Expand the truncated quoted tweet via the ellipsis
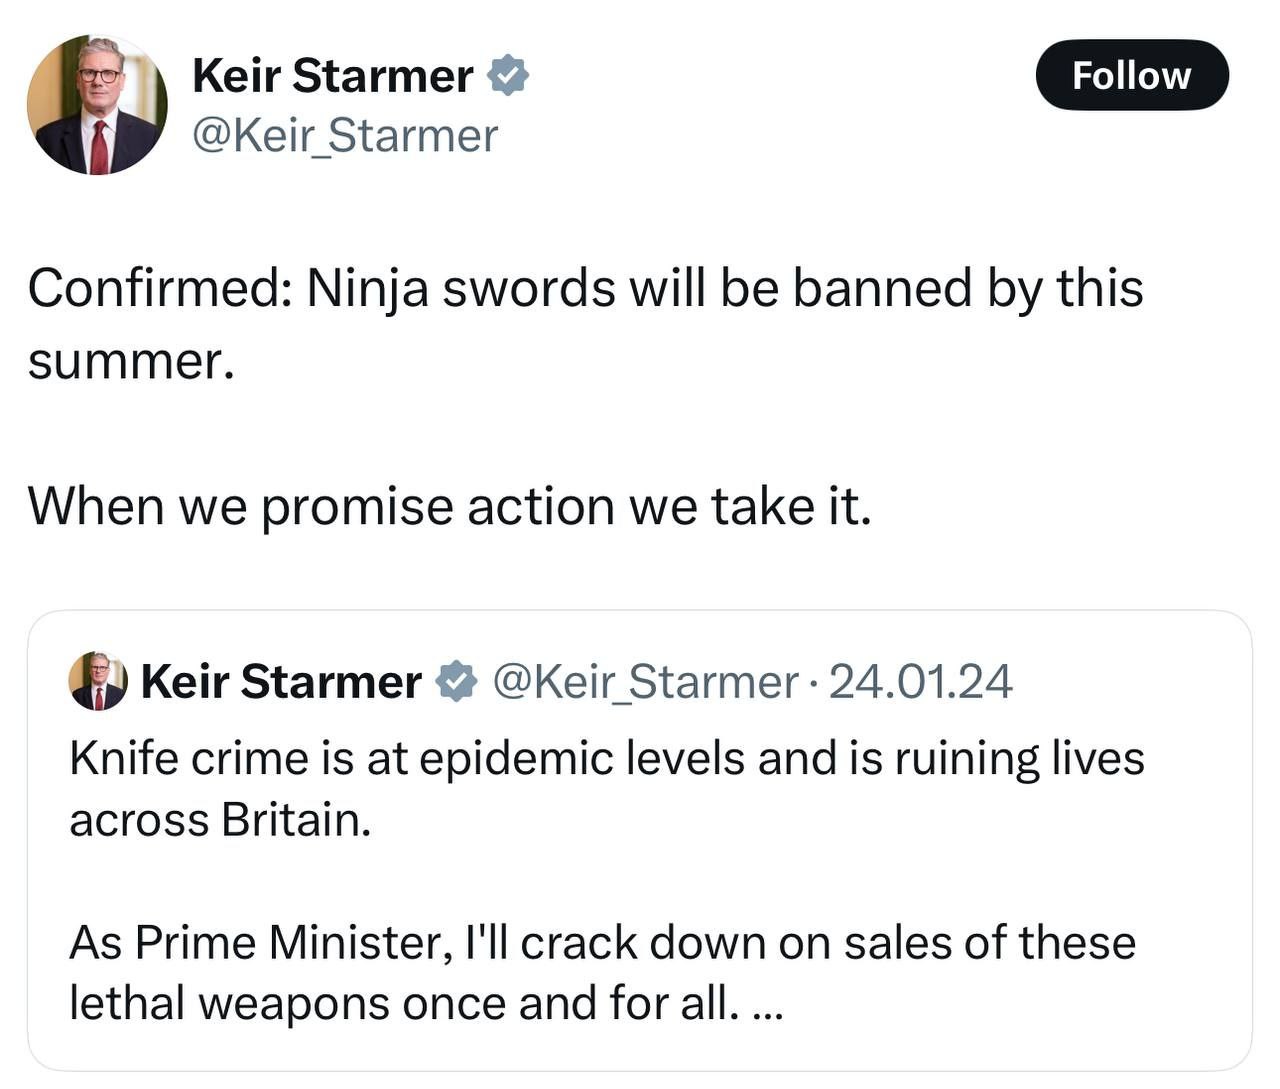 point(766,1005)
